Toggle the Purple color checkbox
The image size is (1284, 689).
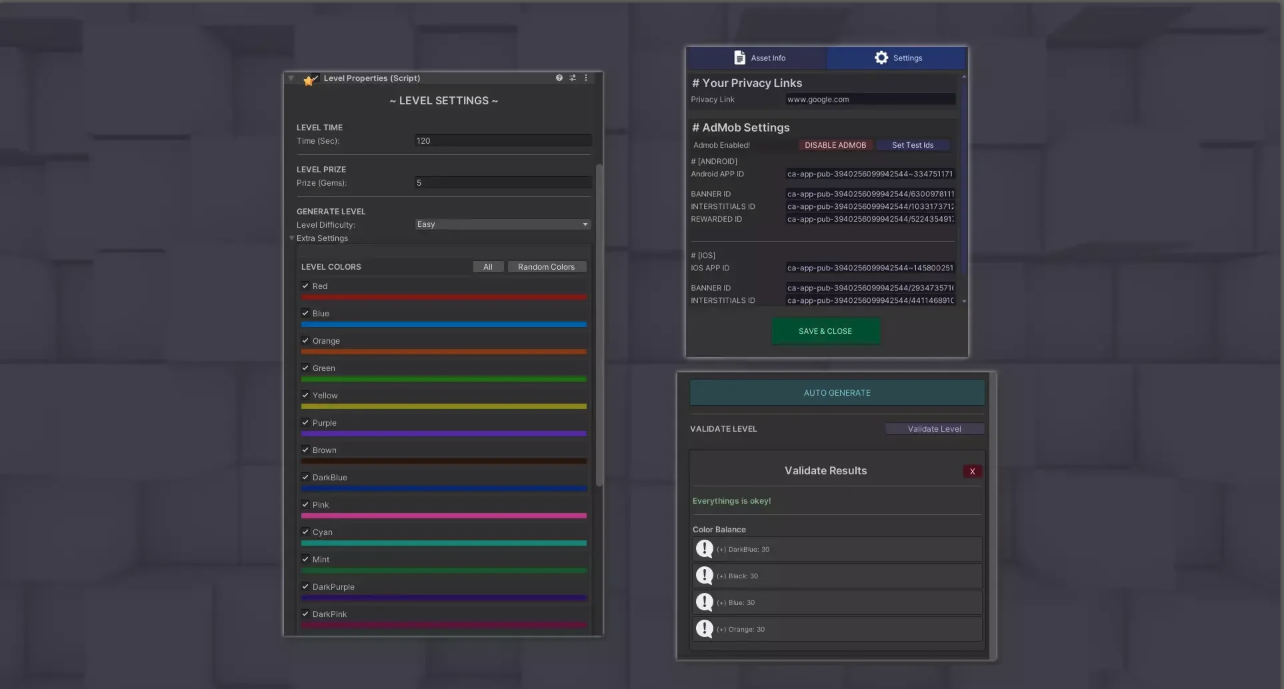[305, 423]
